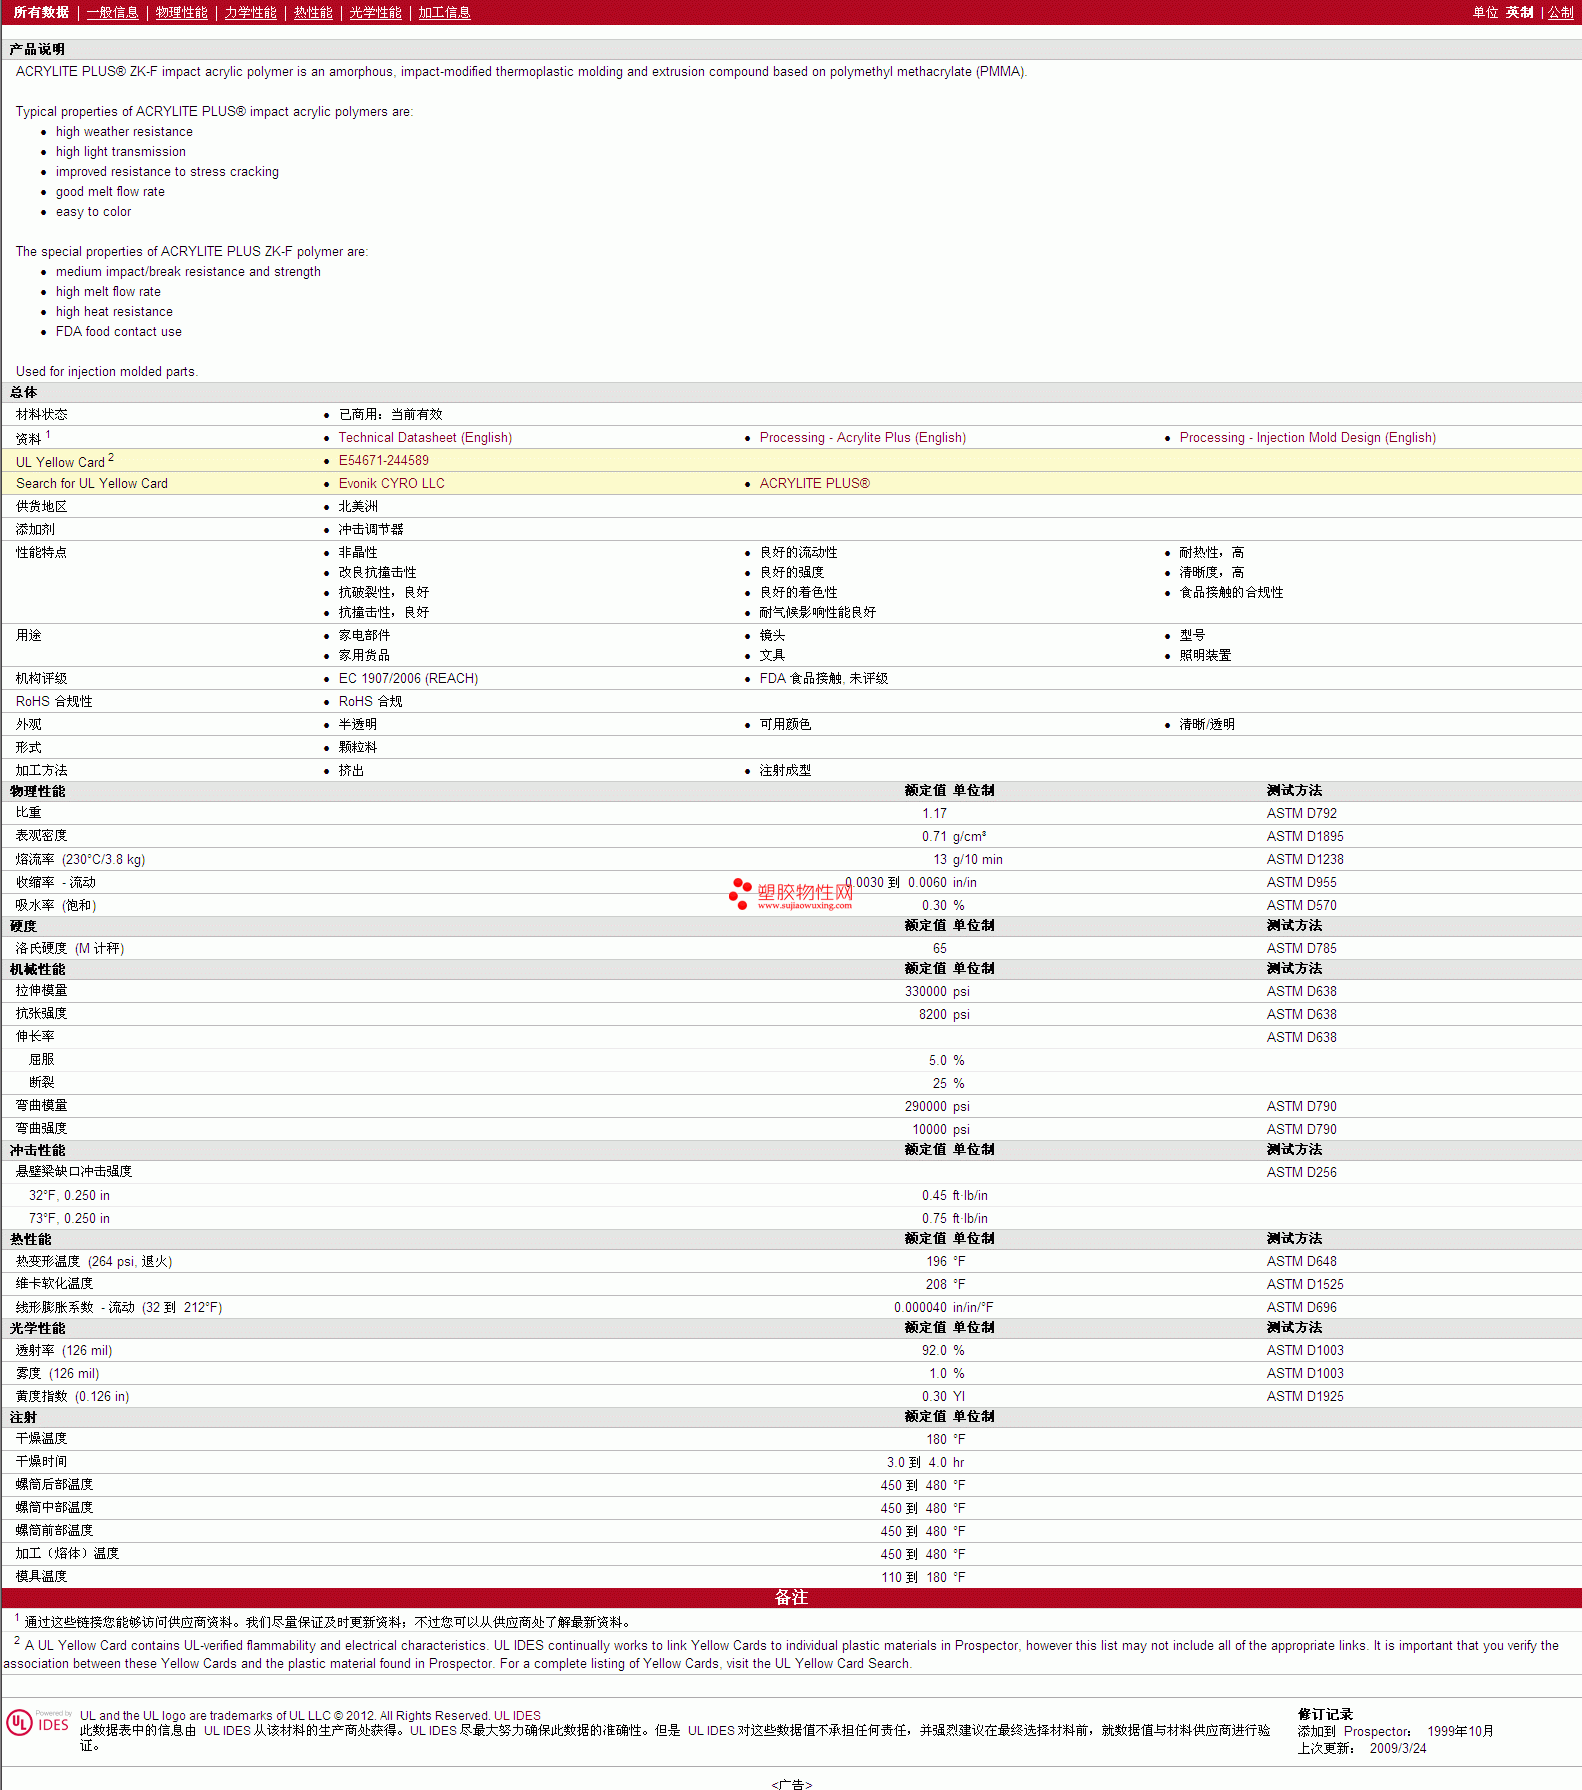Viewport: 1582px width, 1790px height.
Task: Click the 产品说明 section header
Action: (x=37, y=49)
